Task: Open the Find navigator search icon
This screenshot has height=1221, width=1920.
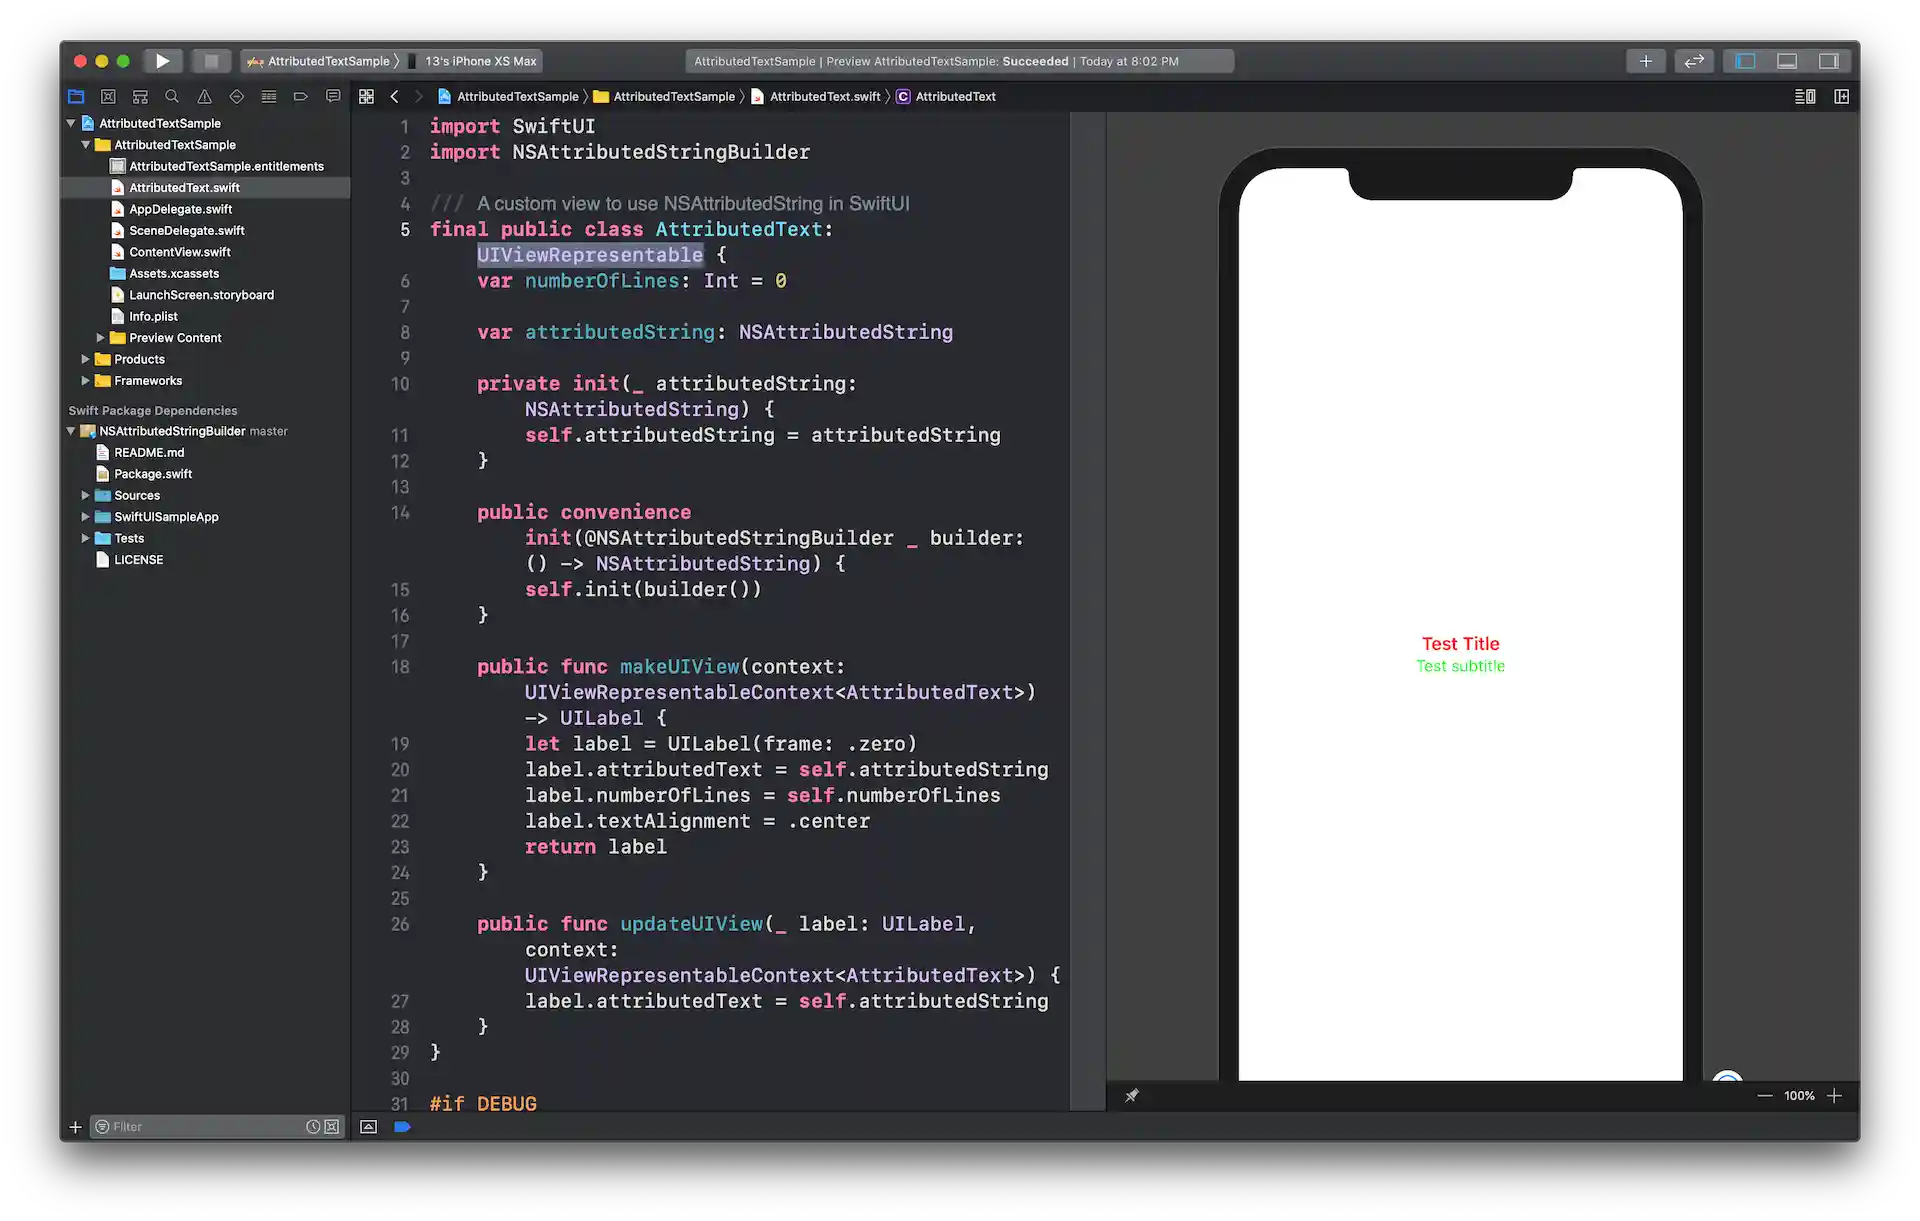Action: [172, 96]
